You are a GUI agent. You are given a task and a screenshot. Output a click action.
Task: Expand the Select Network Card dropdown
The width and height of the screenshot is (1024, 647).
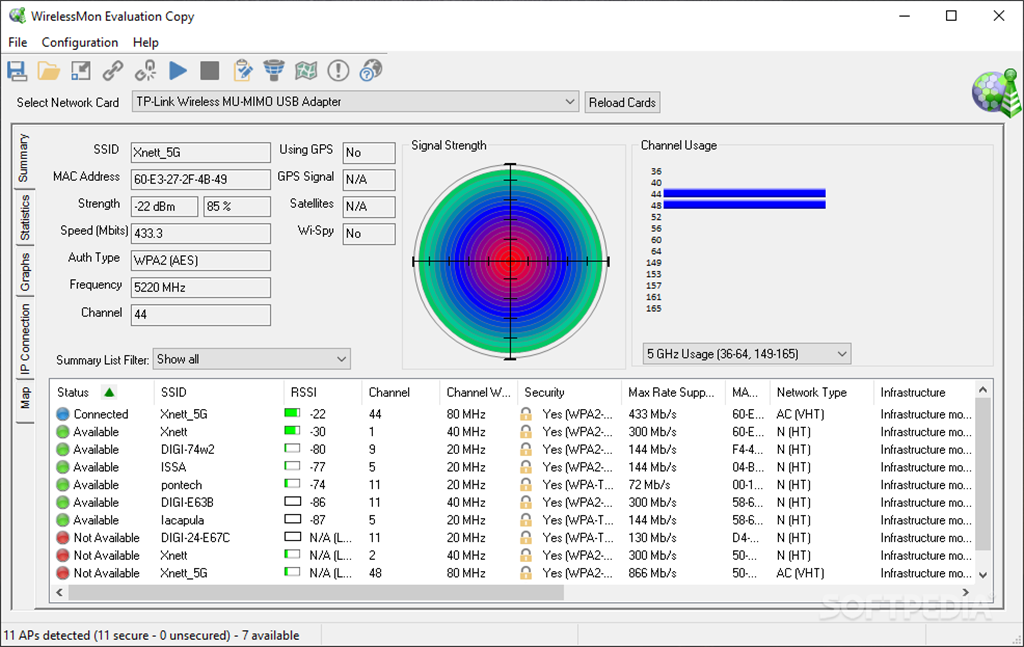point(569,102)
